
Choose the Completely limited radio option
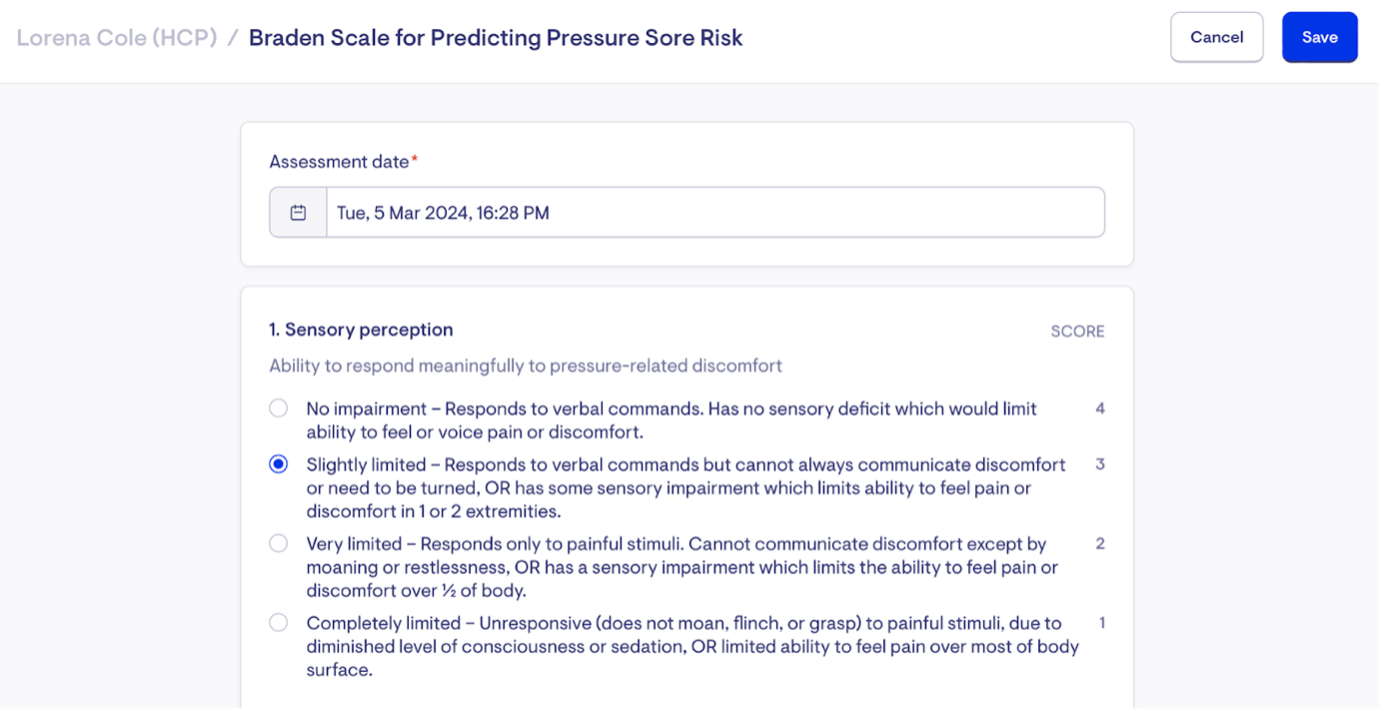pyautogui.click(x=279, y=622)
